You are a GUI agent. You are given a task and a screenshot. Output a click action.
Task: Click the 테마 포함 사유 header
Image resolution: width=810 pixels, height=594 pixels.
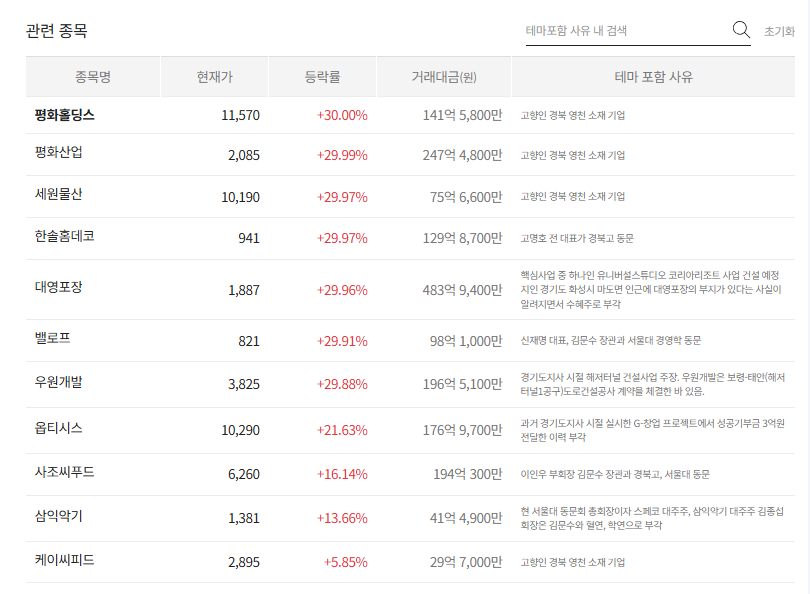pyautogui.click(x=653, y=77)
